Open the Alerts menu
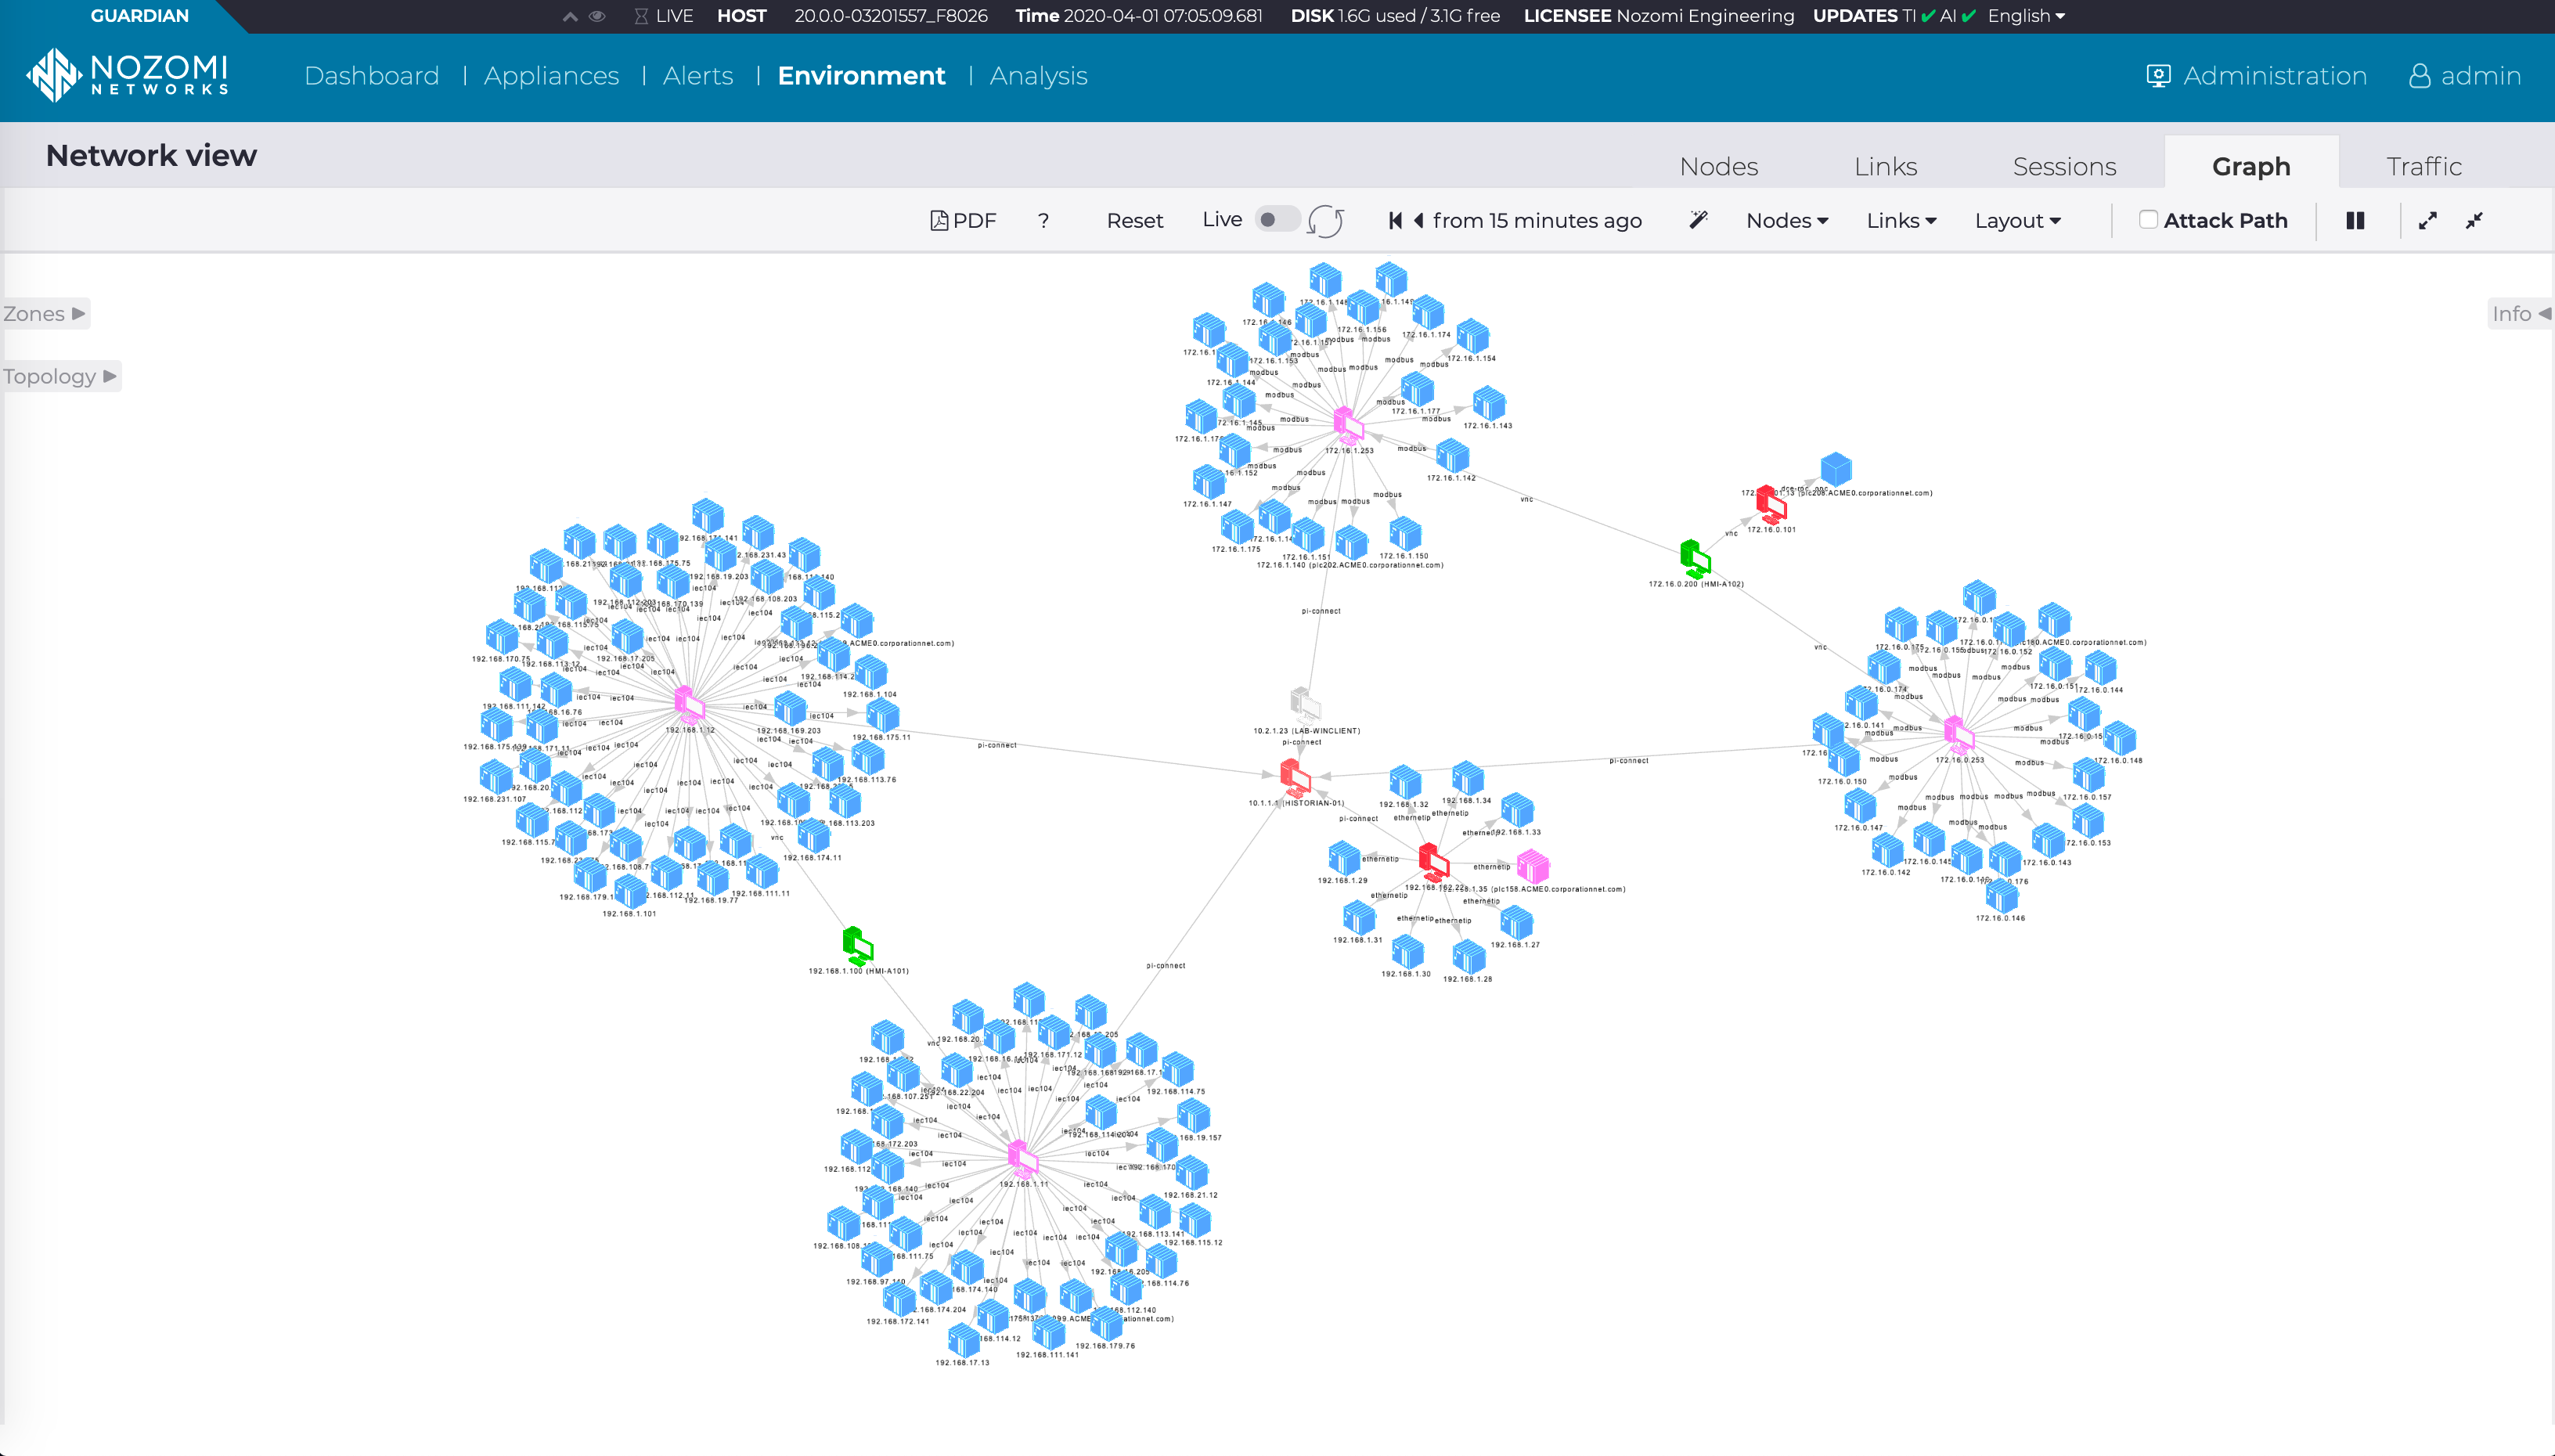The height and width of the screenshot is (1456, 2555). tap(697, 76)
